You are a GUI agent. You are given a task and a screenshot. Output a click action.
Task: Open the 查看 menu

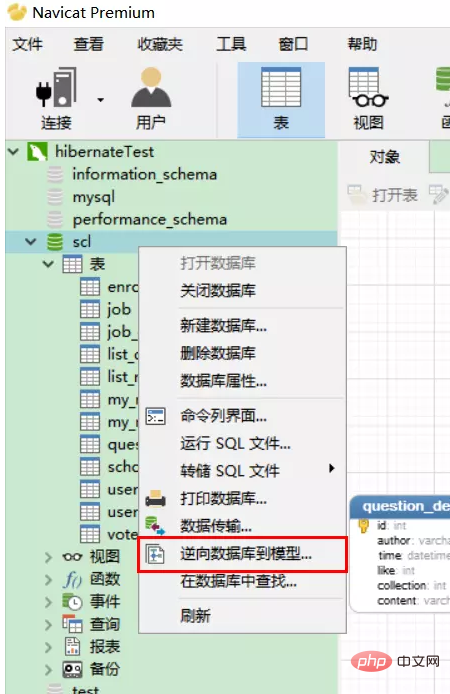tap(88, 44)
